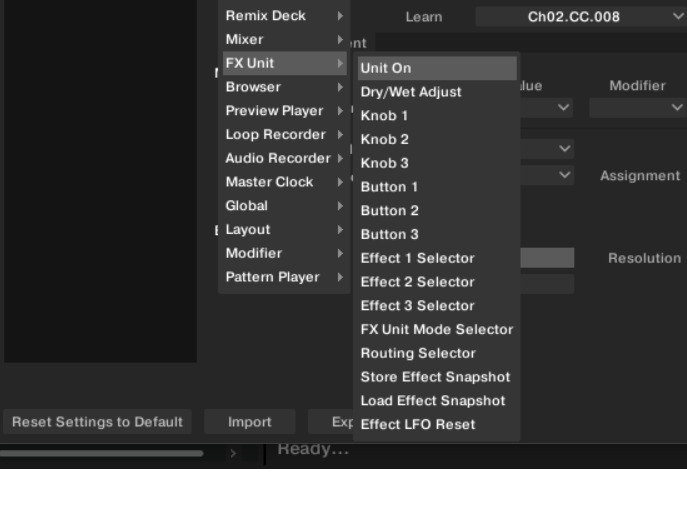Choose Load Effect Snapshot
687x526 pixels.
coord(437,401)
